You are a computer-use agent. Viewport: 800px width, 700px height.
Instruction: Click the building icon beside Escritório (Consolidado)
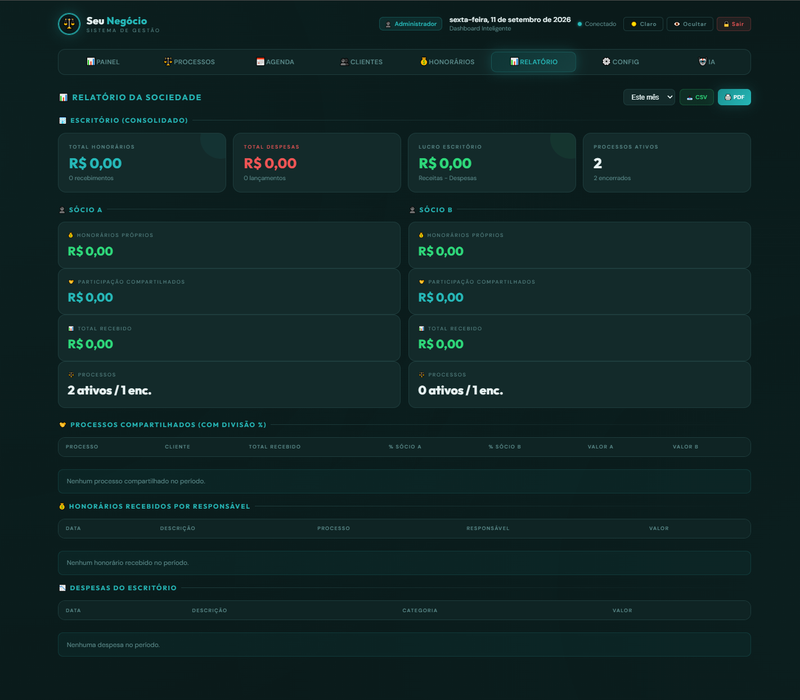click(x=63, y=120)
